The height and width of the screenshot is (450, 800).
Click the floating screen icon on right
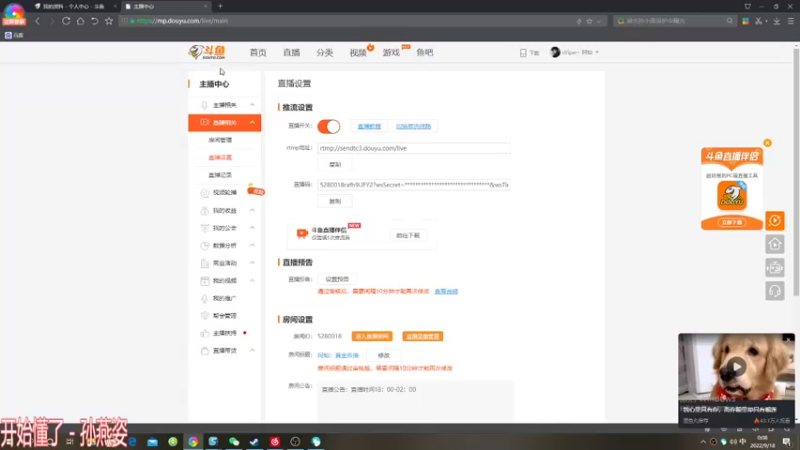pyautogui.click(x=774, y=267)
